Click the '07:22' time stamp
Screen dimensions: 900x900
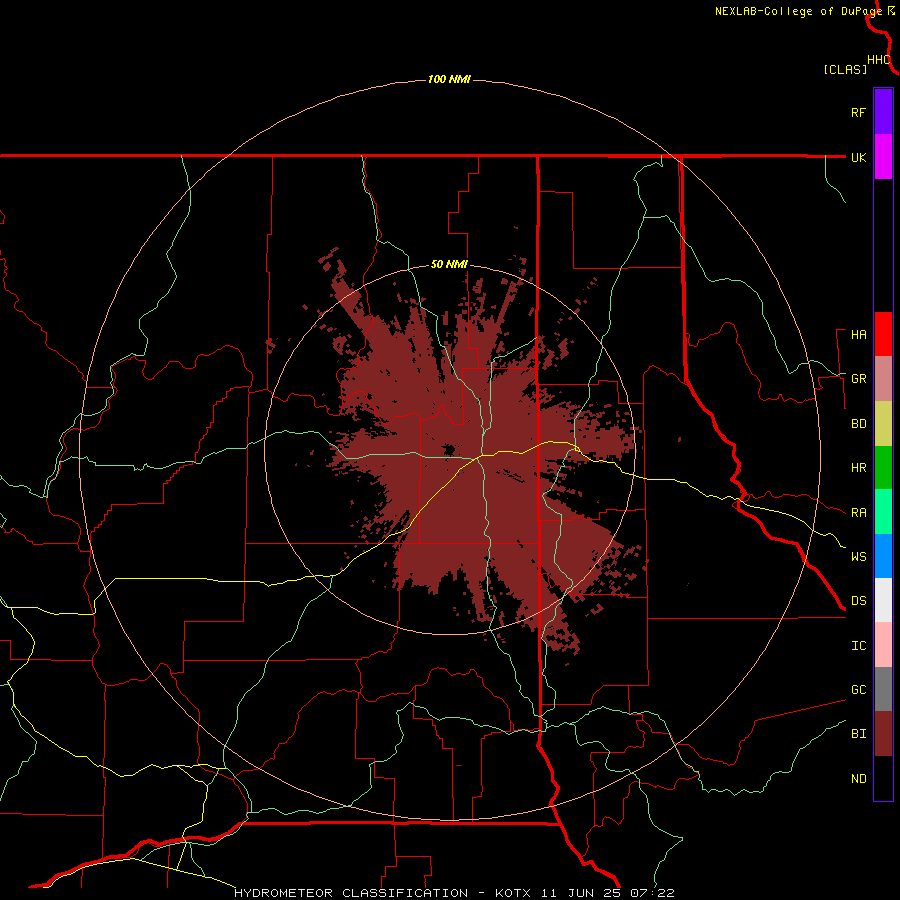click(652, 893)
